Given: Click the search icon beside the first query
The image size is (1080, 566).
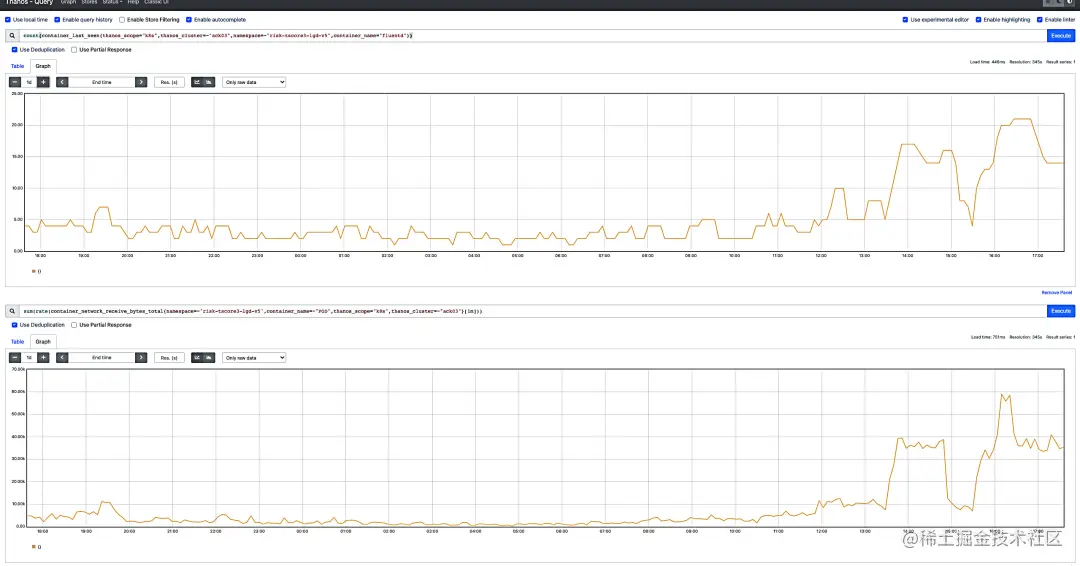Looking at the screenshot, I should point(12,36).
